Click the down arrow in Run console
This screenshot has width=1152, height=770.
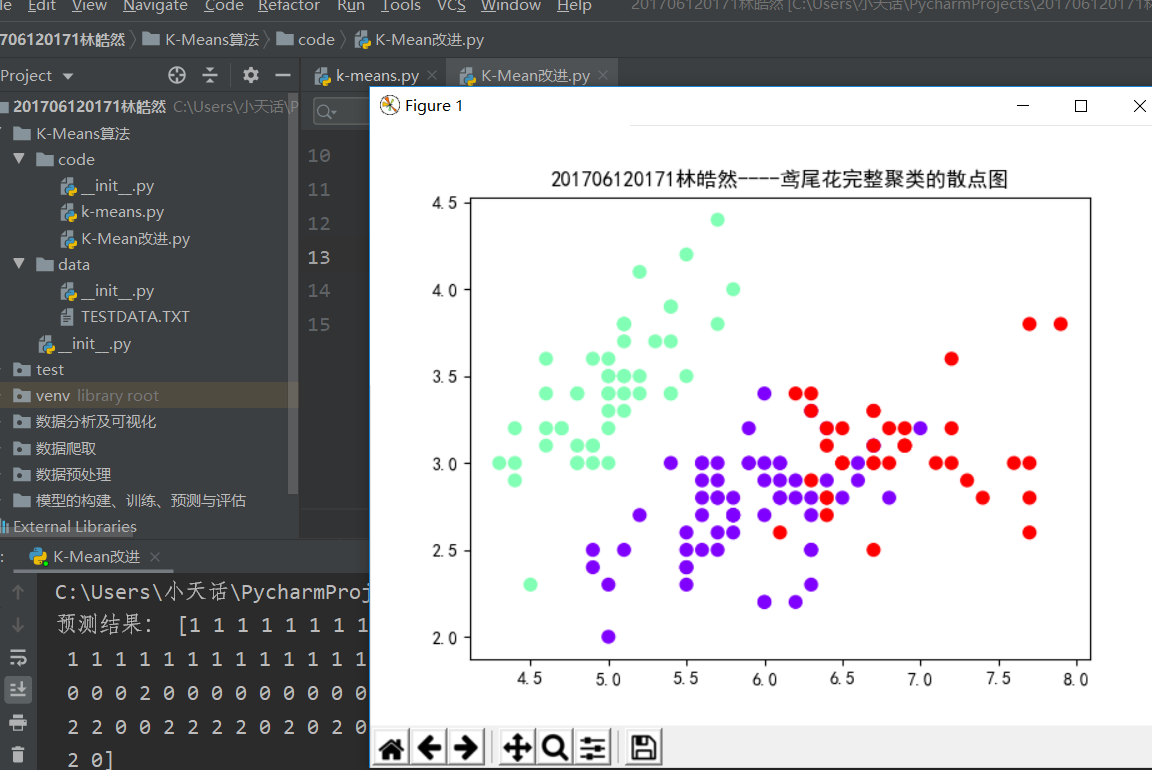(18, 625)
